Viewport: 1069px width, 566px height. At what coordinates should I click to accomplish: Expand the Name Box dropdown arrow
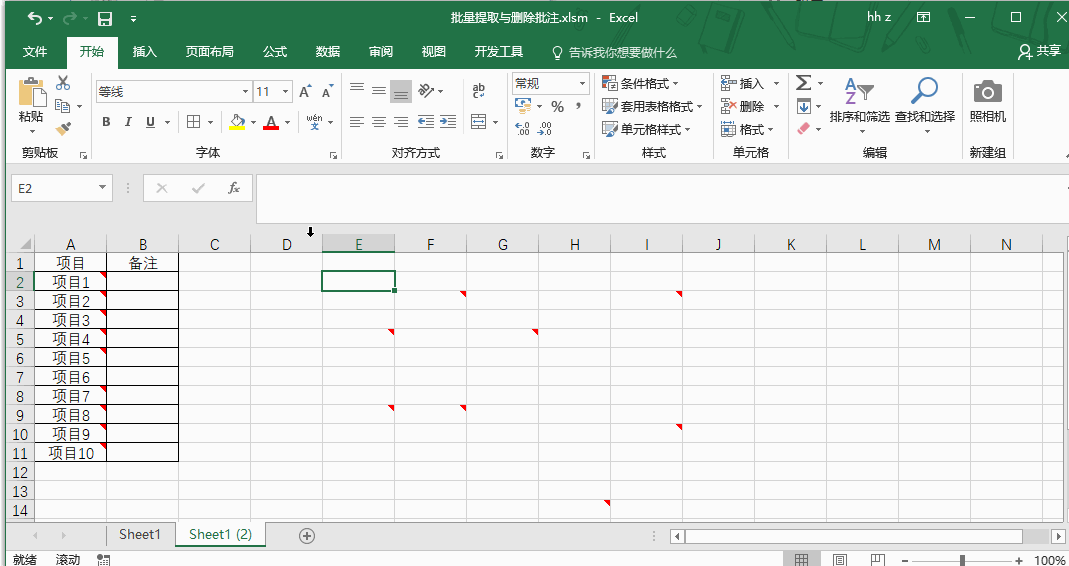coord(102,188)
